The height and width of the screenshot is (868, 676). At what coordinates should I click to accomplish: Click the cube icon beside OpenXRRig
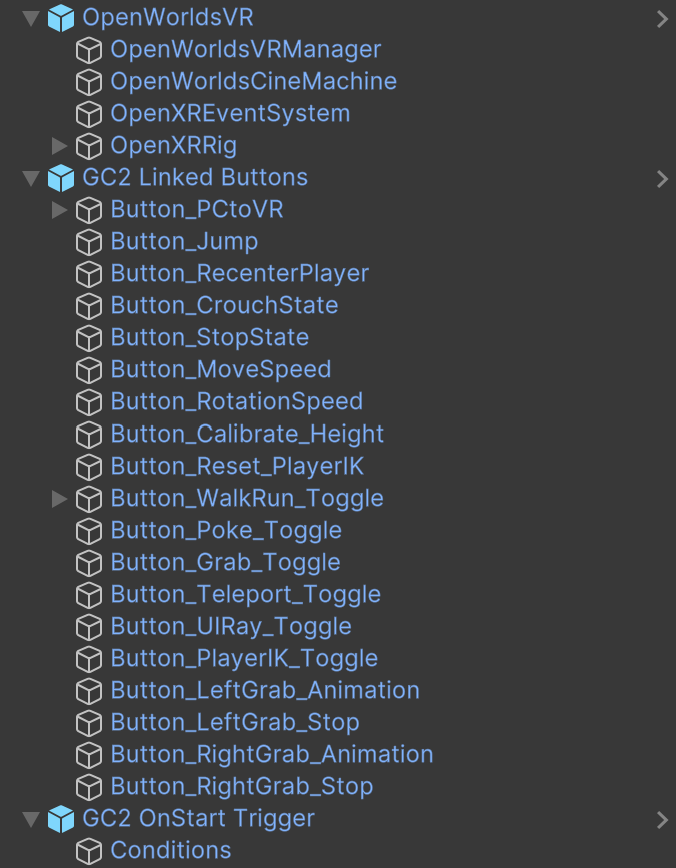(89, 146)
